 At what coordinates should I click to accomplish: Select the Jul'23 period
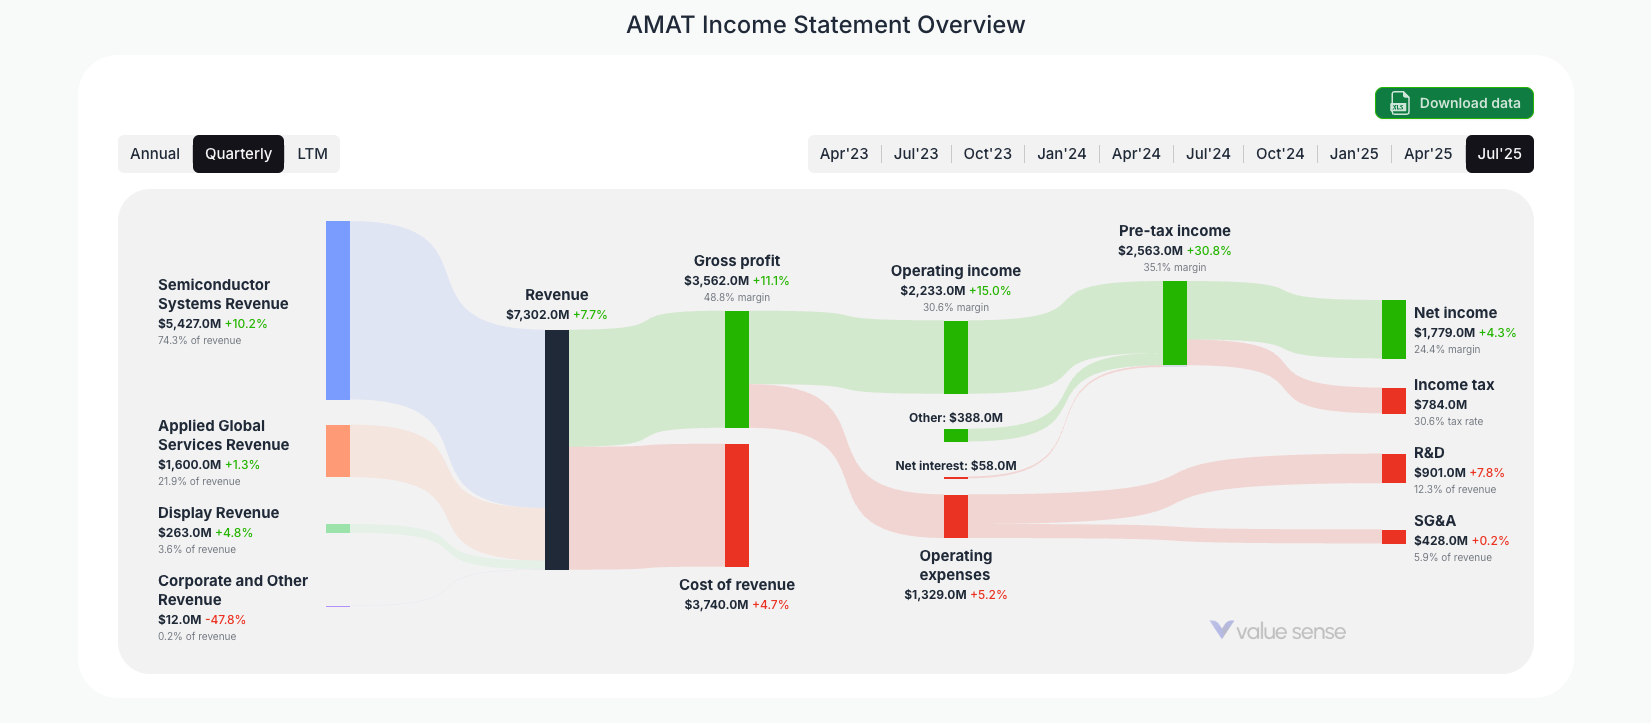pyautogui.click(x=916, y=154)
